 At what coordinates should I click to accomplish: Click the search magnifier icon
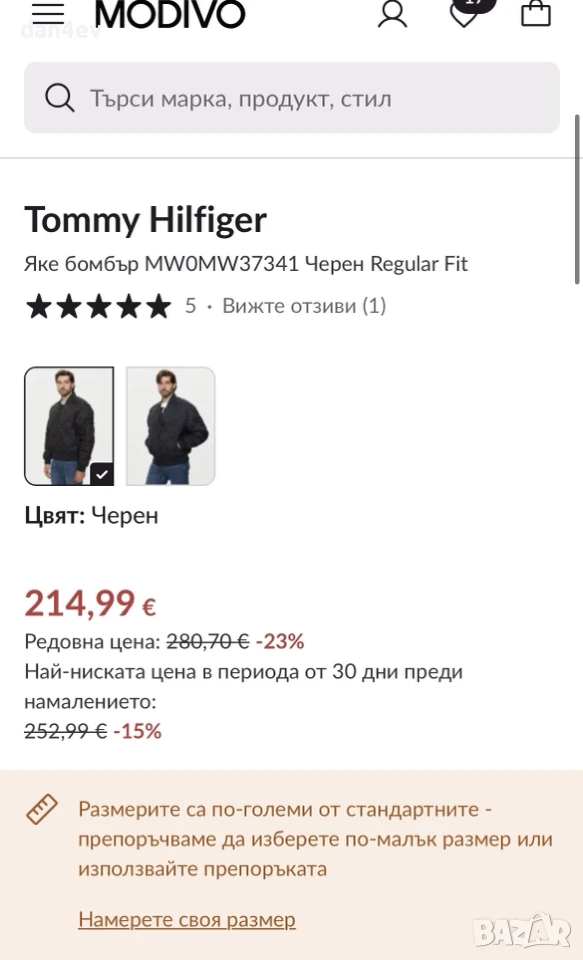(59, 98)
